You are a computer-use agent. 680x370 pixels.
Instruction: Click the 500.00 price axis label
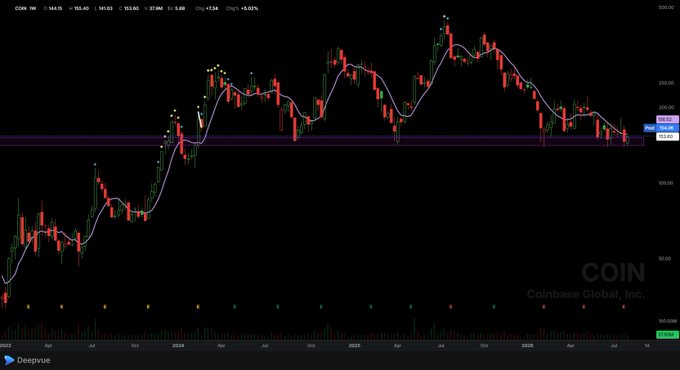666,7
